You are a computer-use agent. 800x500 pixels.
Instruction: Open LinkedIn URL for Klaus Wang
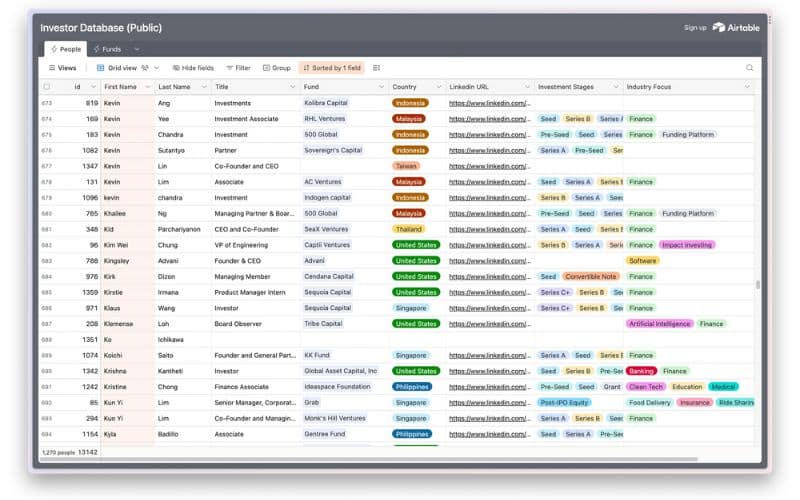490,308
